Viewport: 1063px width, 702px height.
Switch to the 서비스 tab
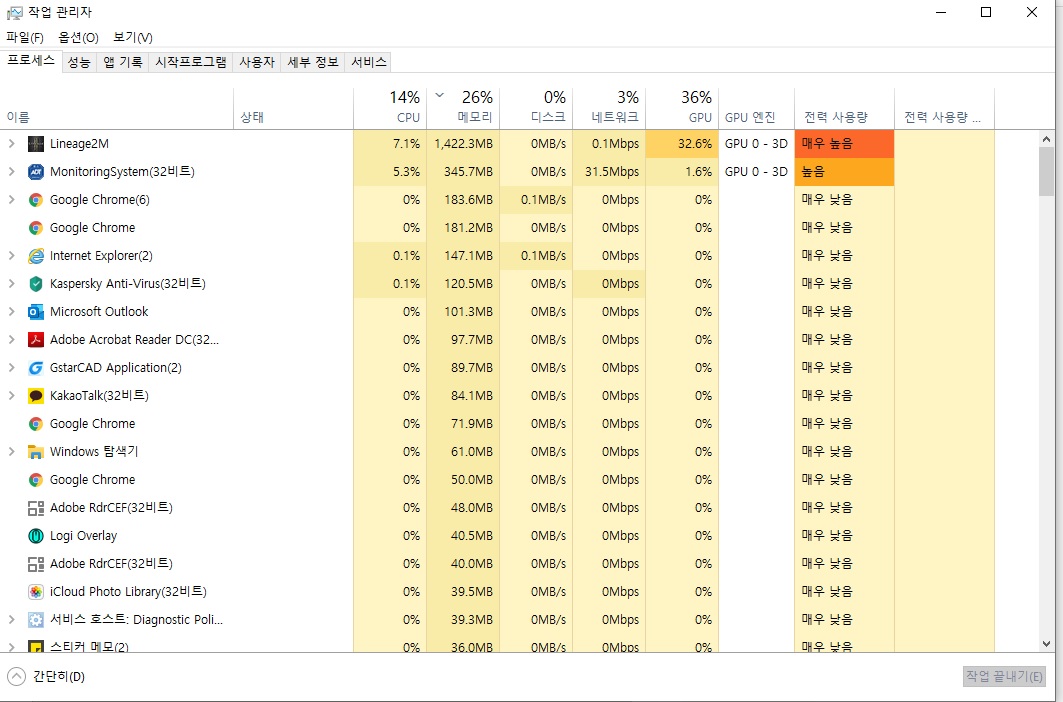click(369, 62)
